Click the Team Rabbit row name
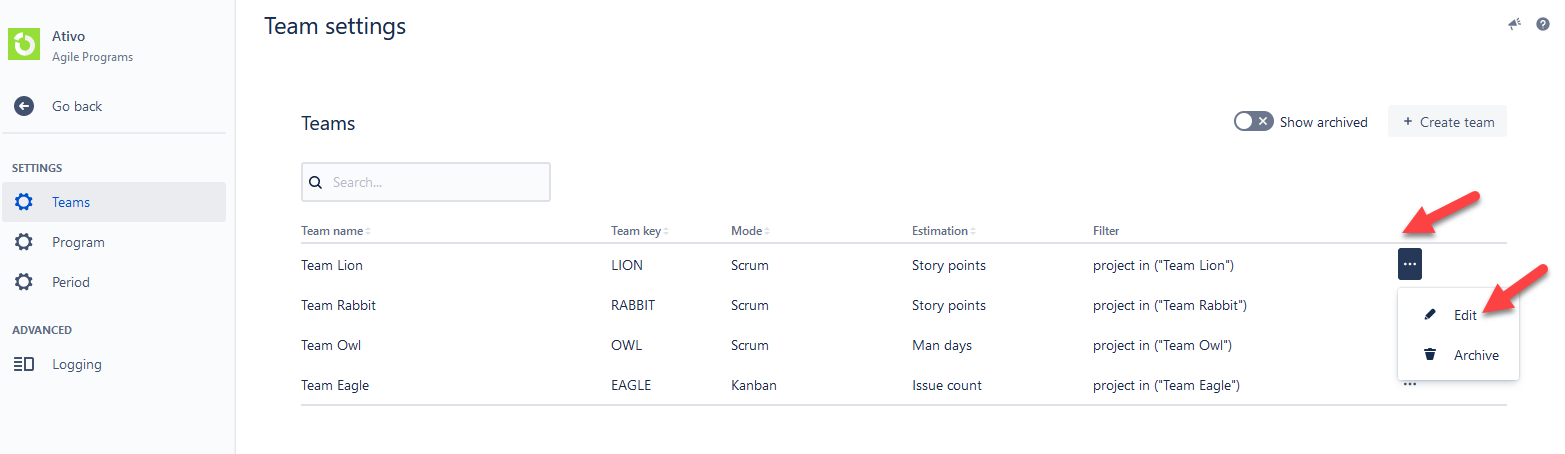1565x454 pixels. pyautogui.click(x=338, y=305)
